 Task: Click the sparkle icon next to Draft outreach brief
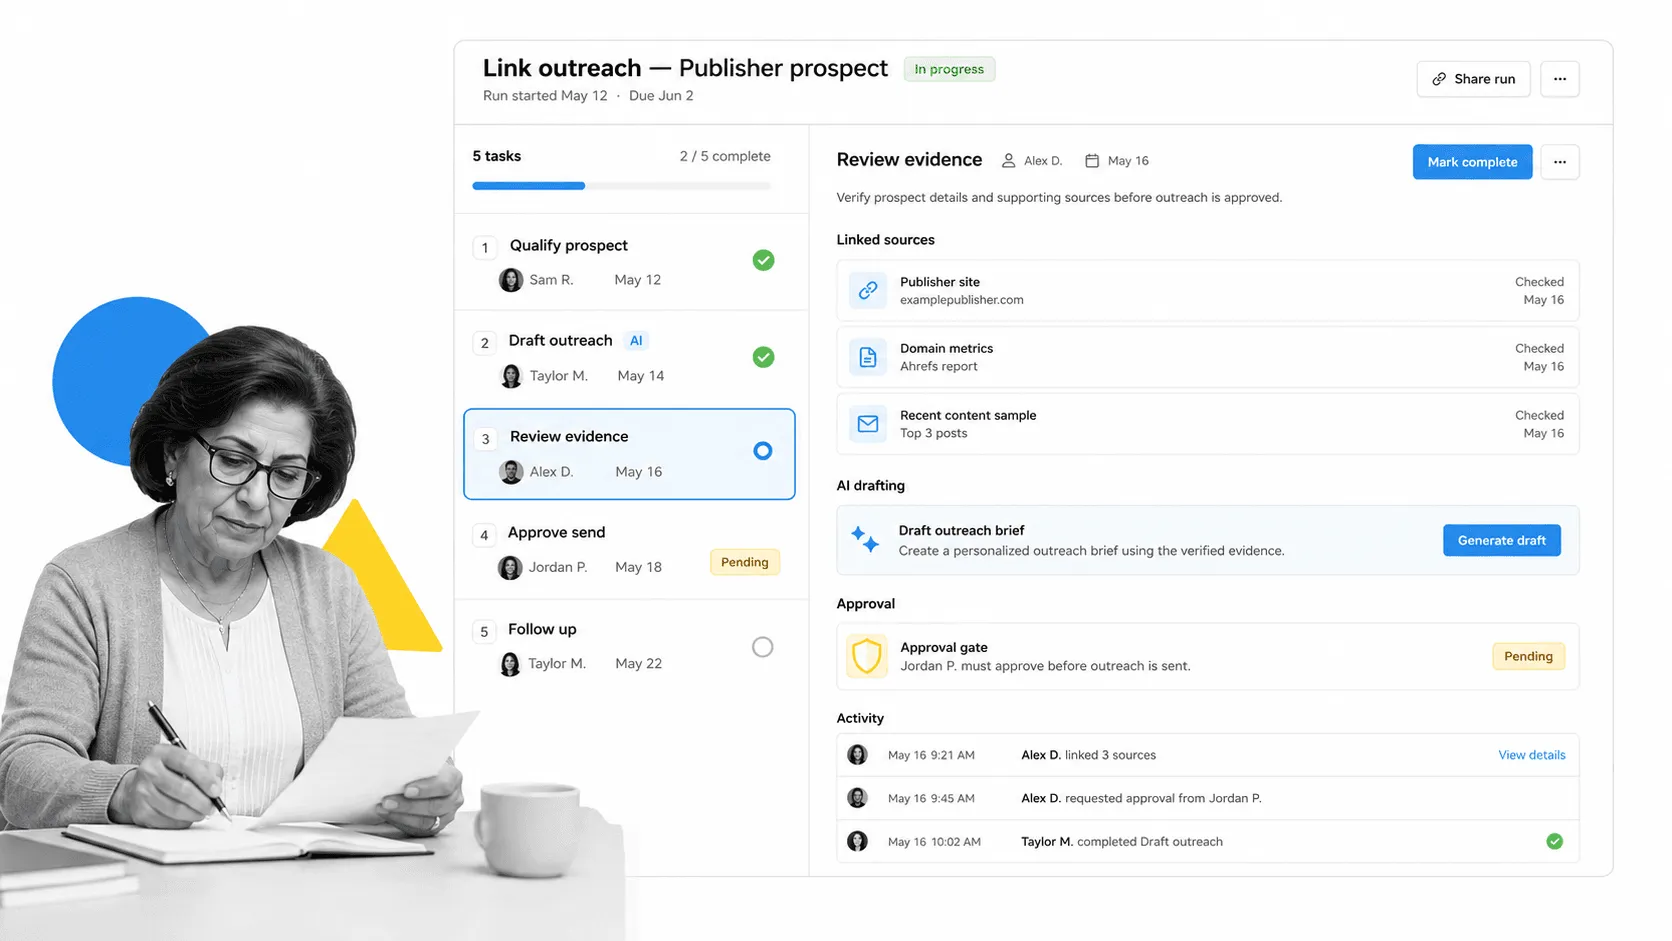point(866,540)
